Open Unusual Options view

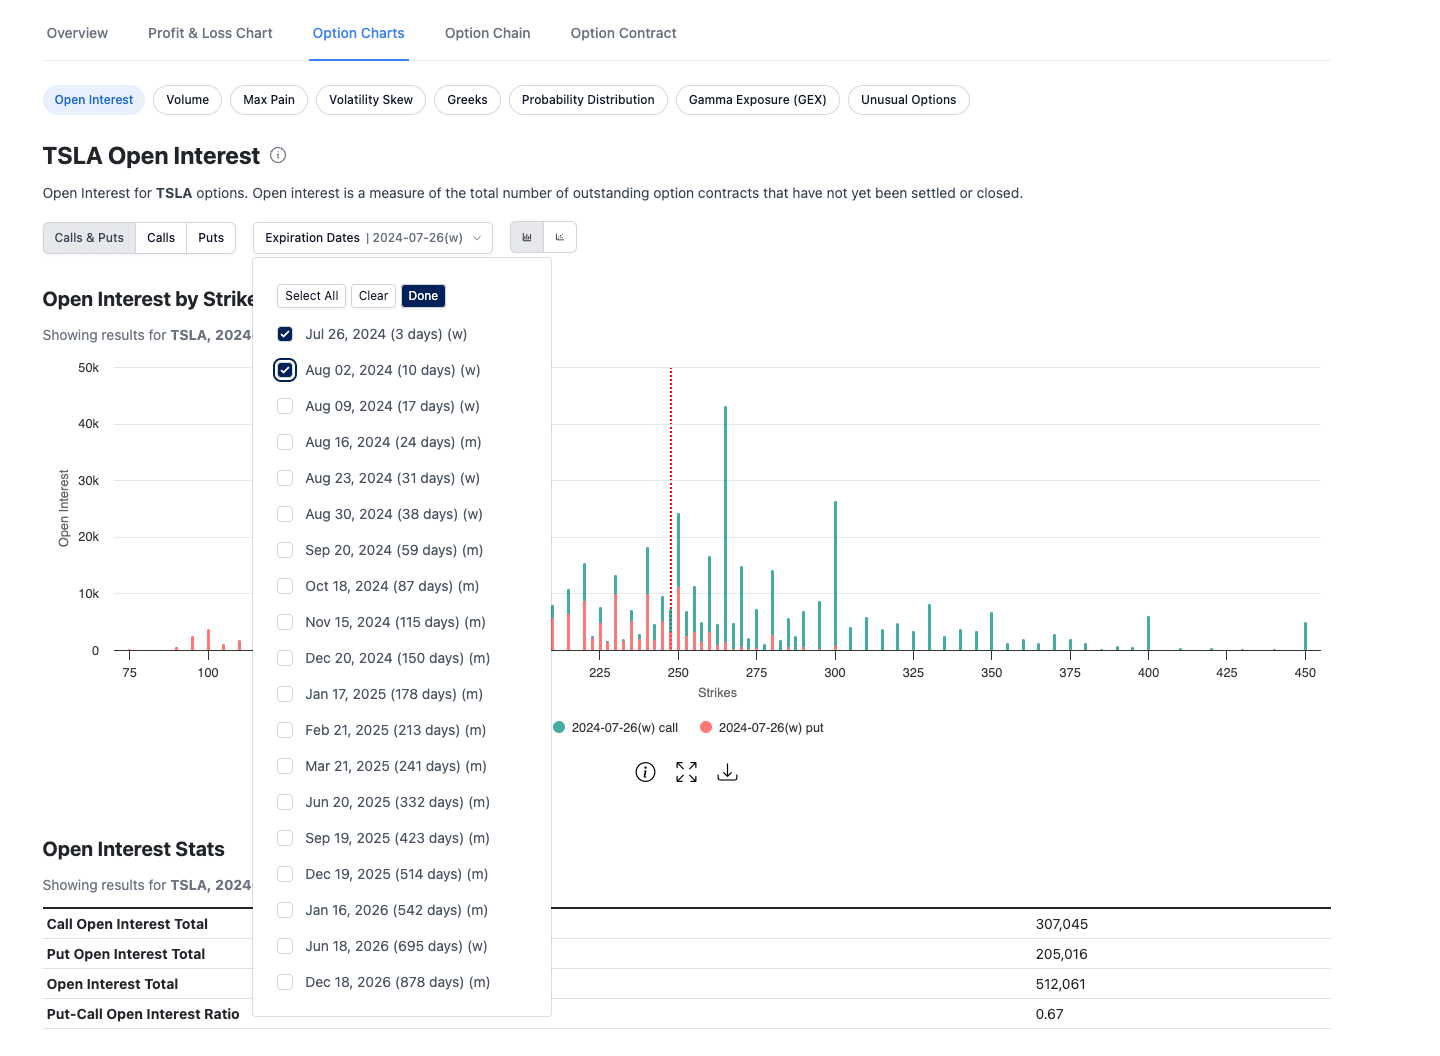tap(908, 100)
